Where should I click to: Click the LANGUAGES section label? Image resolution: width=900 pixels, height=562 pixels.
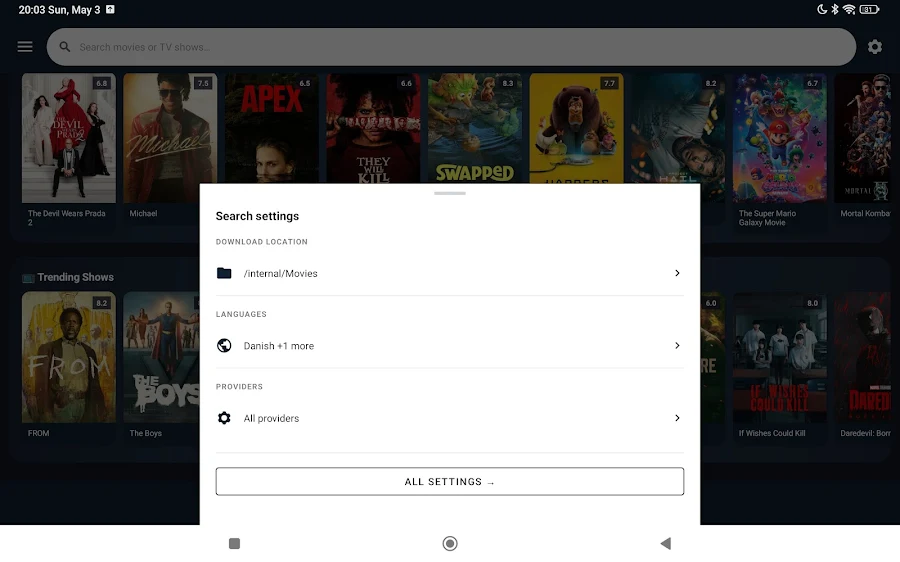tap(241, 314)
